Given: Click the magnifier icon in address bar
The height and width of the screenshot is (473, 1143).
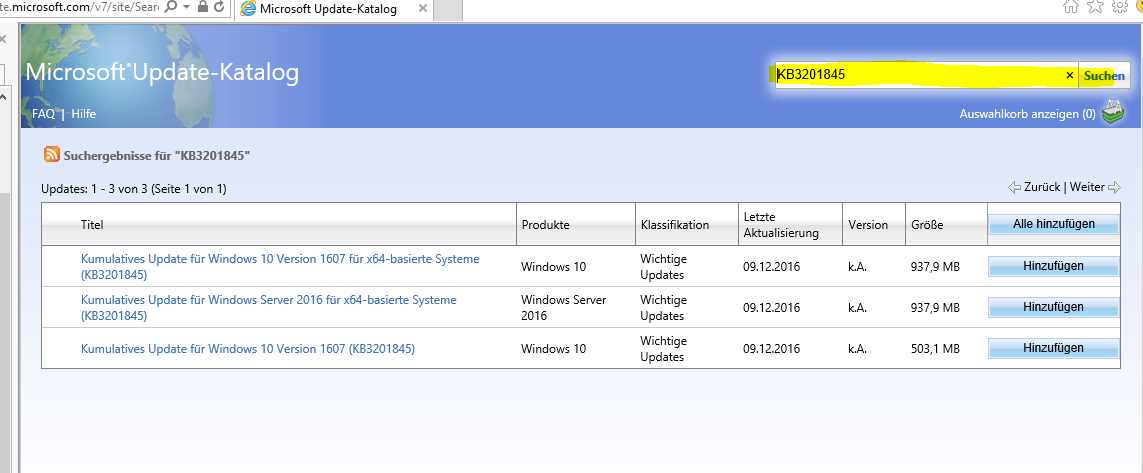Looking at the screenshot, I should coord(170,7).
